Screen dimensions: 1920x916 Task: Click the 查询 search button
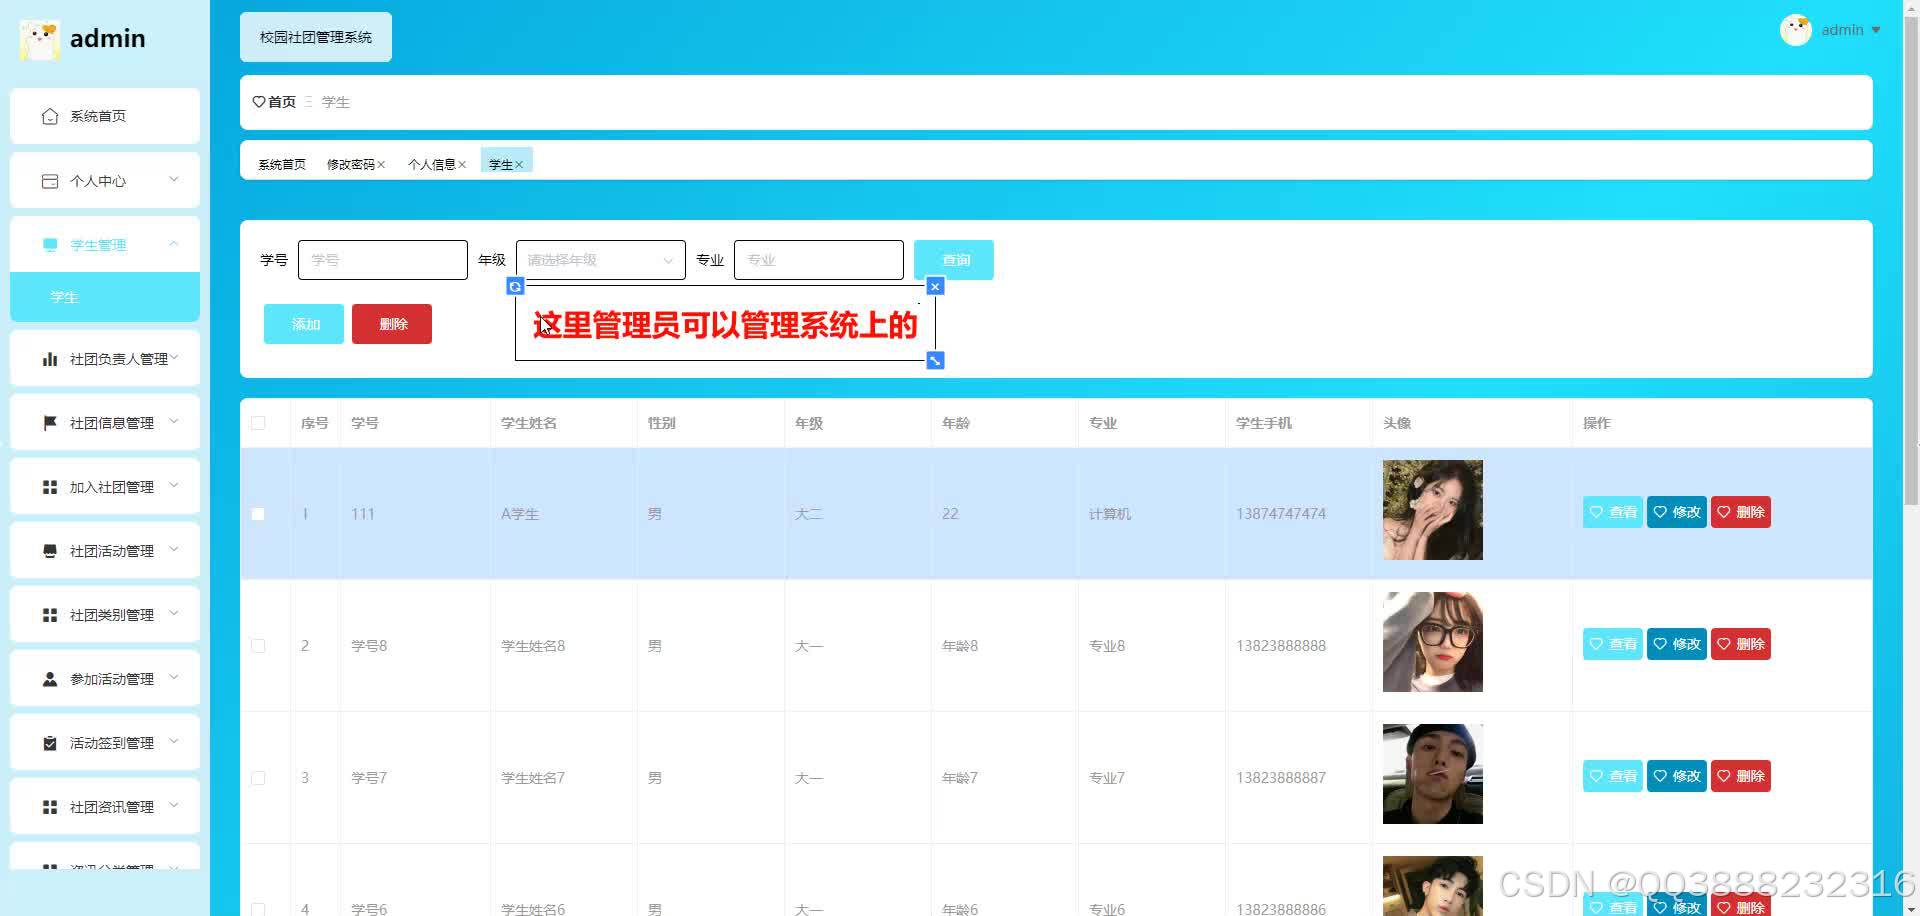(954, 260)
